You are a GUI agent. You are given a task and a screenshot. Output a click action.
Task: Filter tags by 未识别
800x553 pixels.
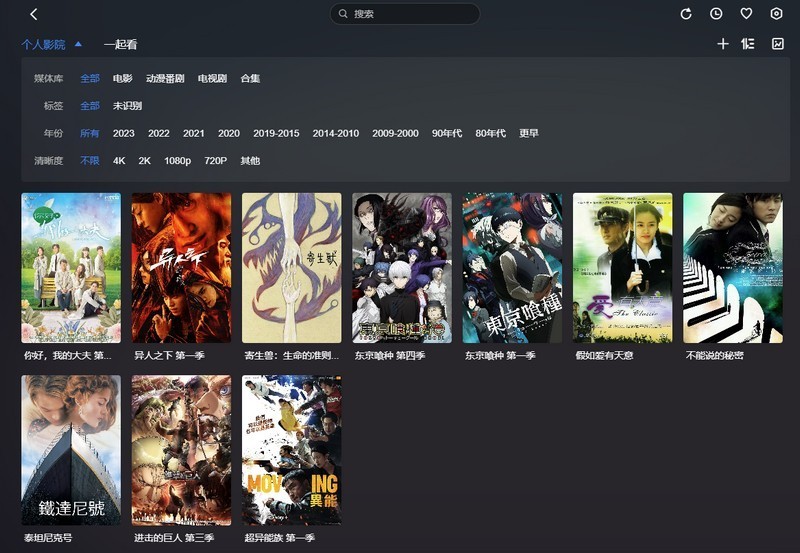pos(127,106)
